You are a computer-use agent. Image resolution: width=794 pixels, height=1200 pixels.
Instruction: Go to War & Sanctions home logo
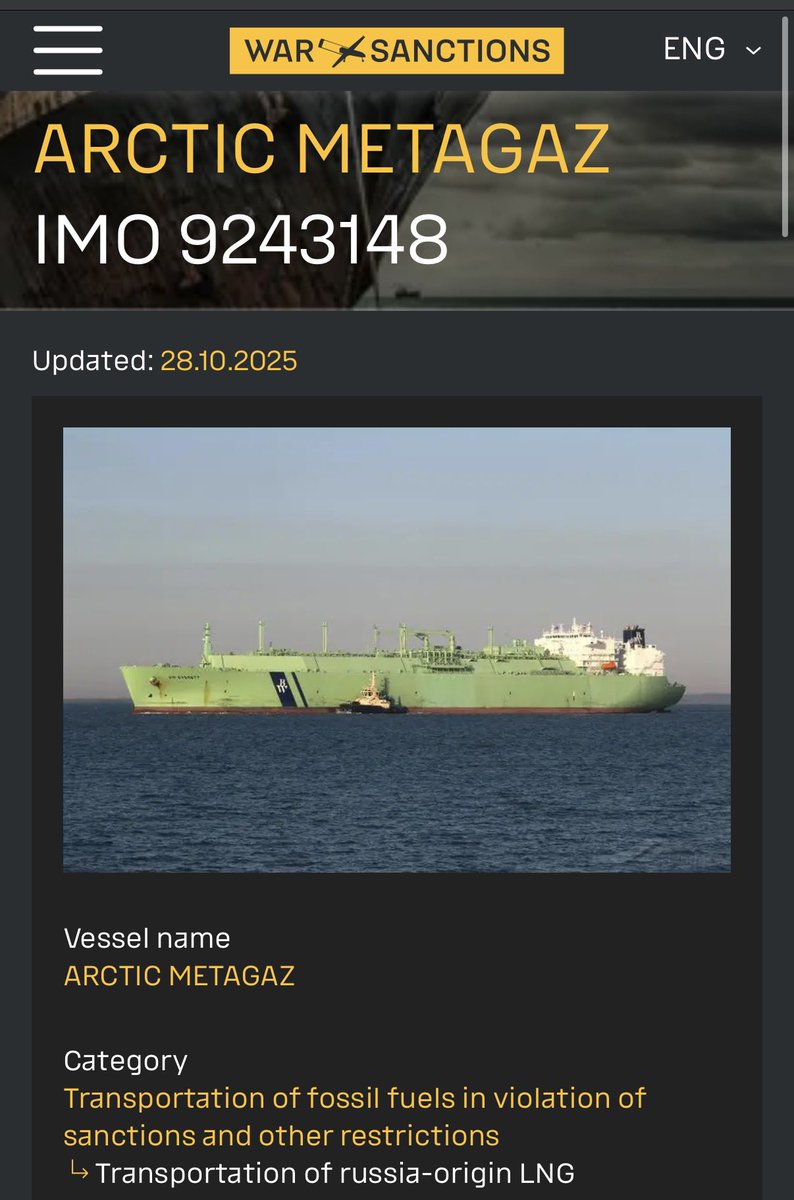(396, 50)
